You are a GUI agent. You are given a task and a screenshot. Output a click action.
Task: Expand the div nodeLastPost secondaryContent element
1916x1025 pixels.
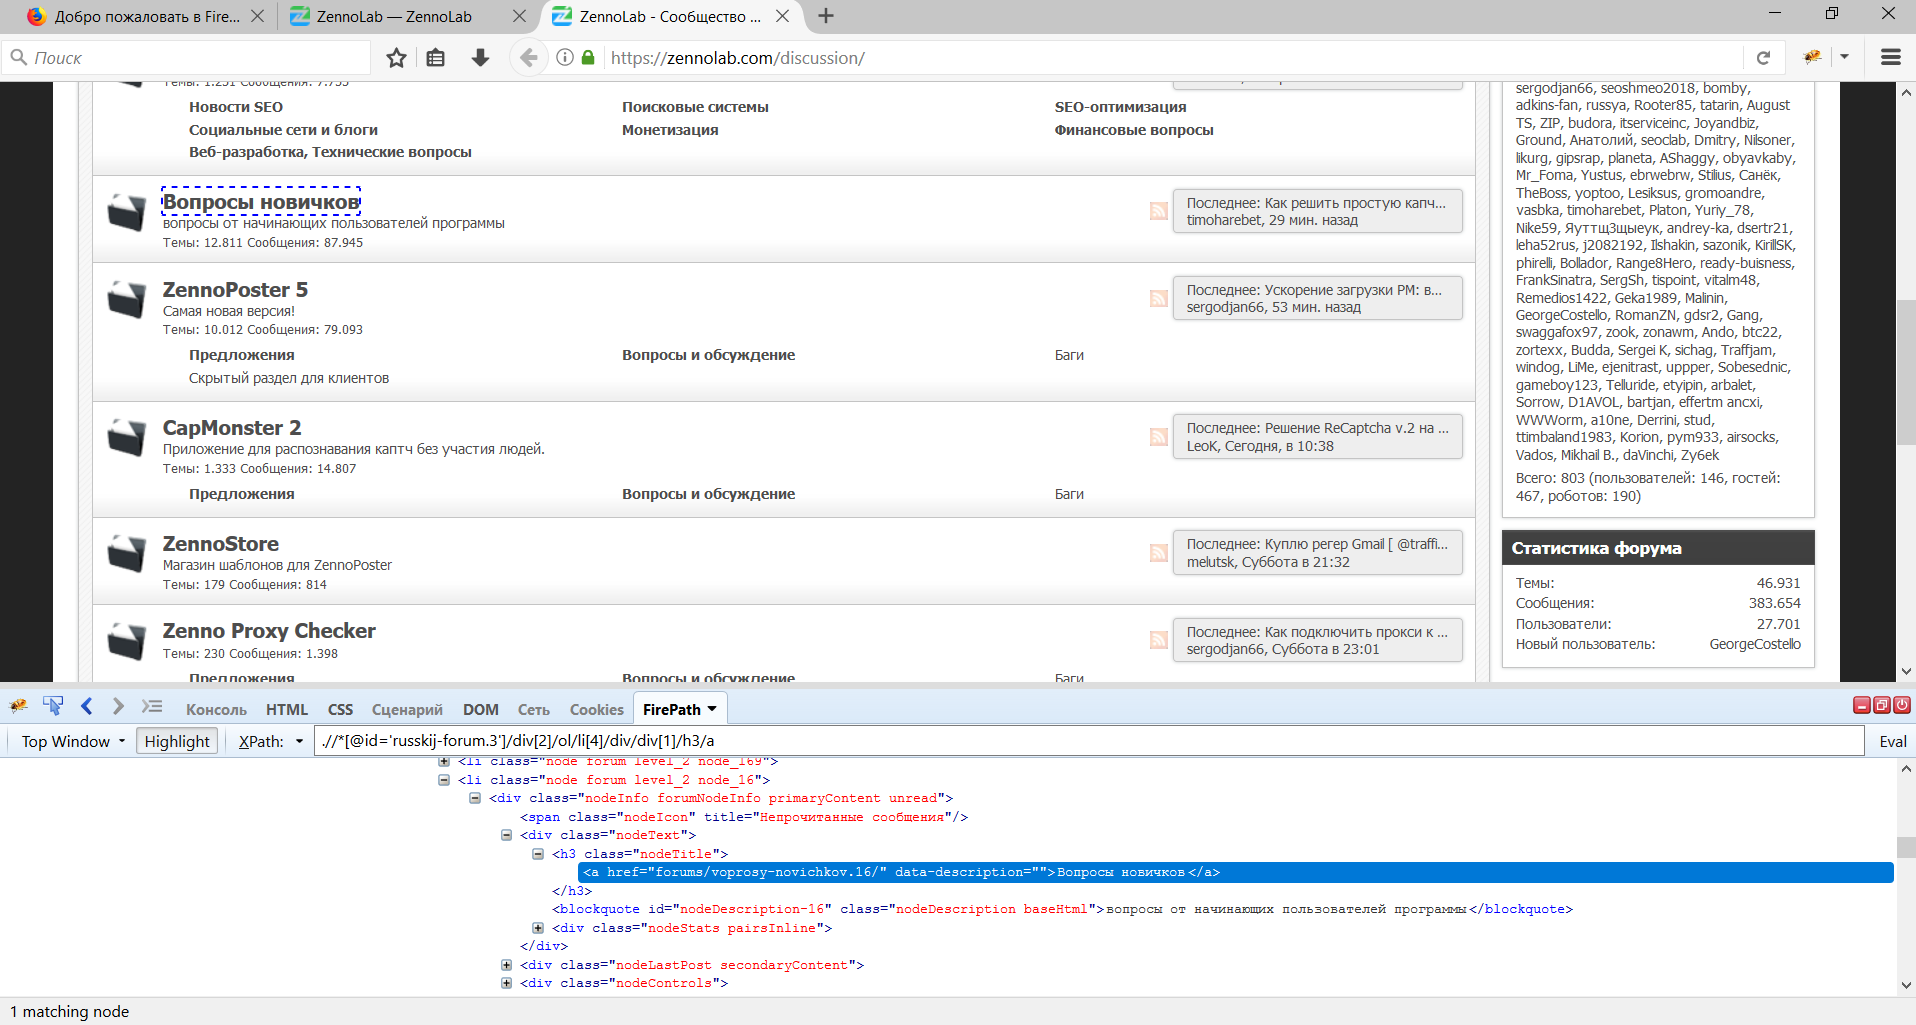[506, 965]
